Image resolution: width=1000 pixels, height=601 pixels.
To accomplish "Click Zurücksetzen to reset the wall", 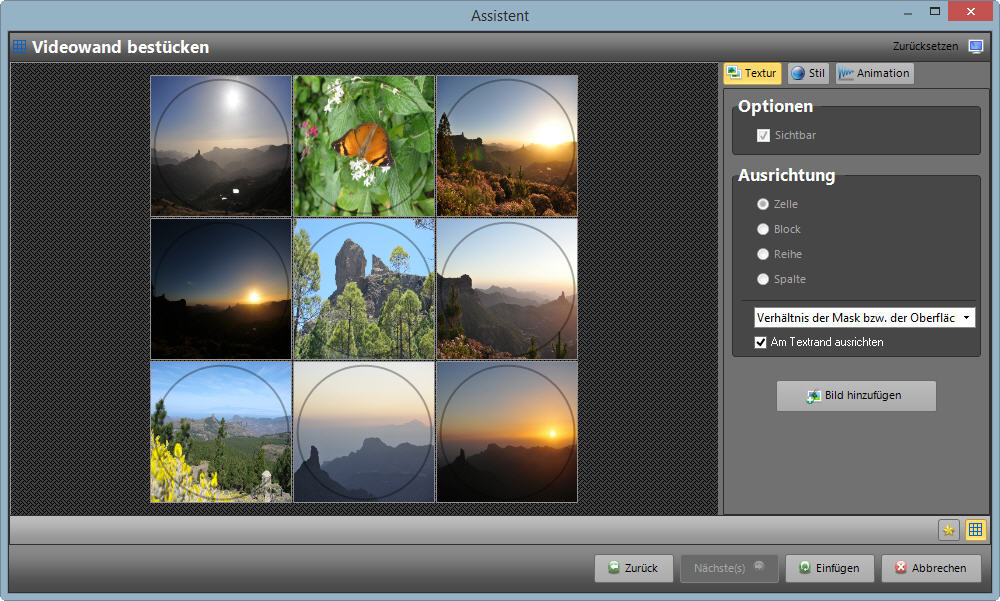I will pyautogui.click(x=925, y=47).
